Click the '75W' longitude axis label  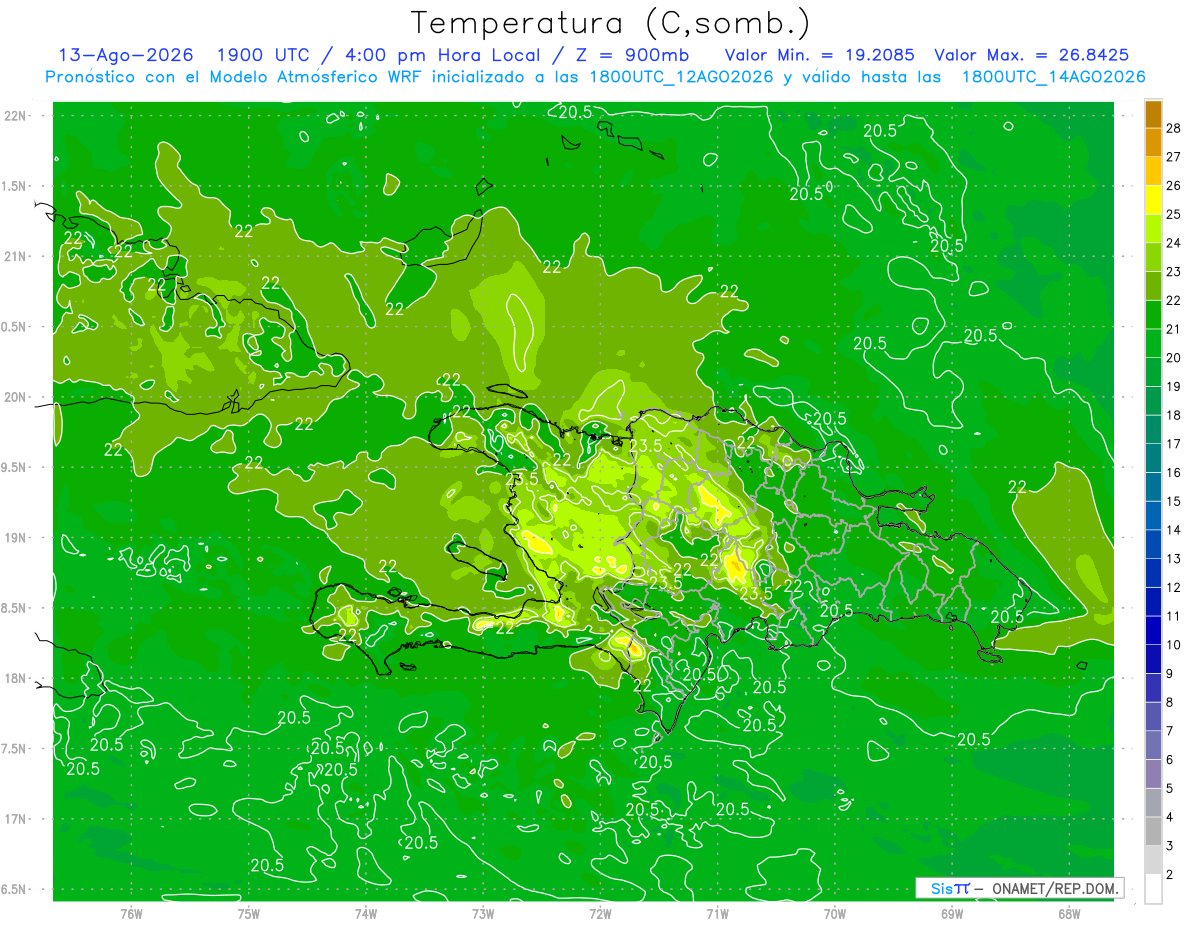tap(249, 914)
